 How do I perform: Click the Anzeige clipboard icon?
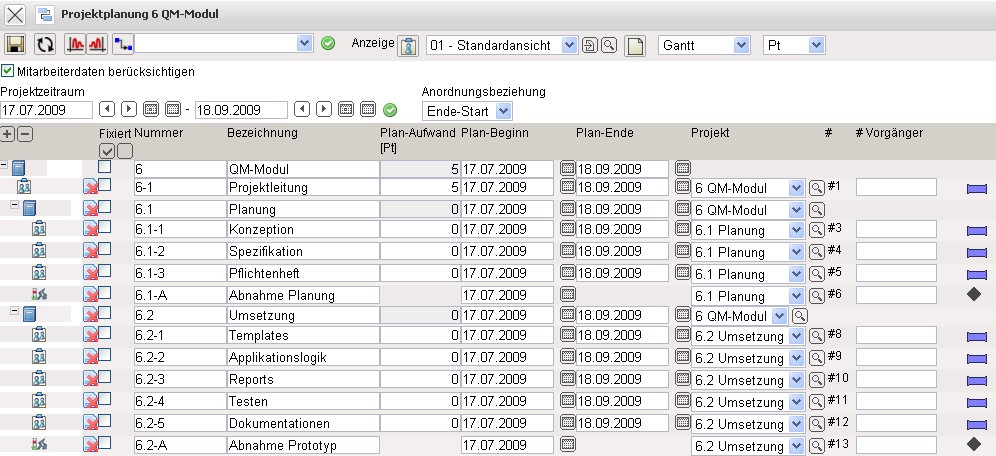click(x=408, y=46)
